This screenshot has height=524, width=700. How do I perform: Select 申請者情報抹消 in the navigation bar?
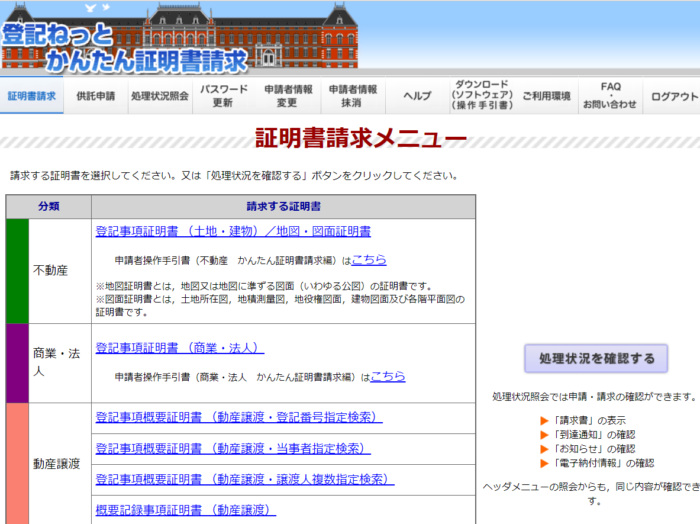pos(353,96)
